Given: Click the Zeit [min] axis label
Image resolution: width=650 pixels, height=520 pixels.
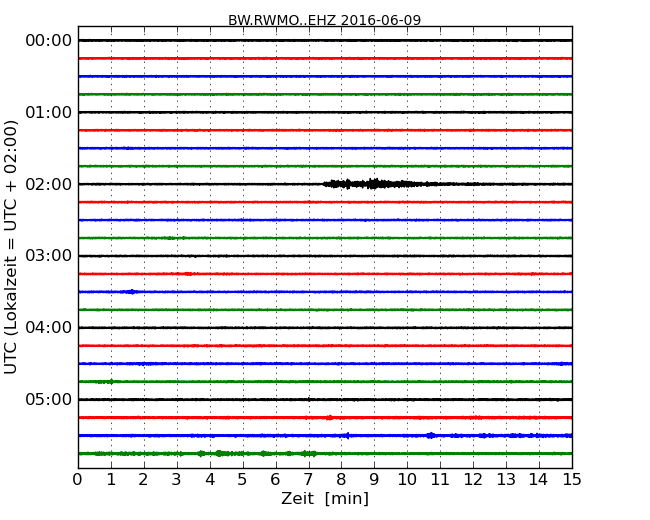Looking at the screenshot, I should click(325, 498).
